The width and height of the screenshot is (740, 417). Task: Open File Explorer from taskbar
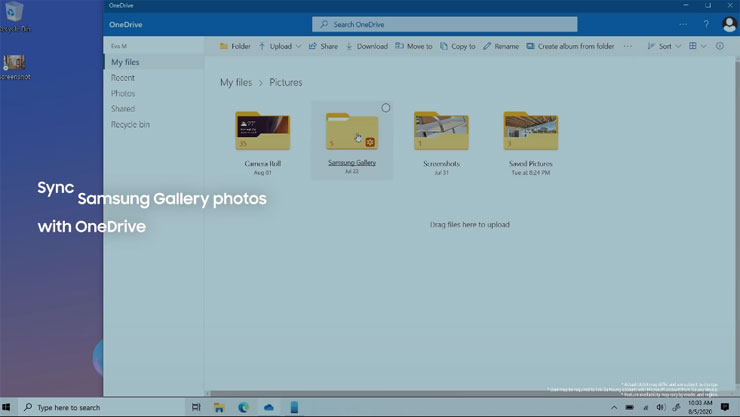pos(219,407)
